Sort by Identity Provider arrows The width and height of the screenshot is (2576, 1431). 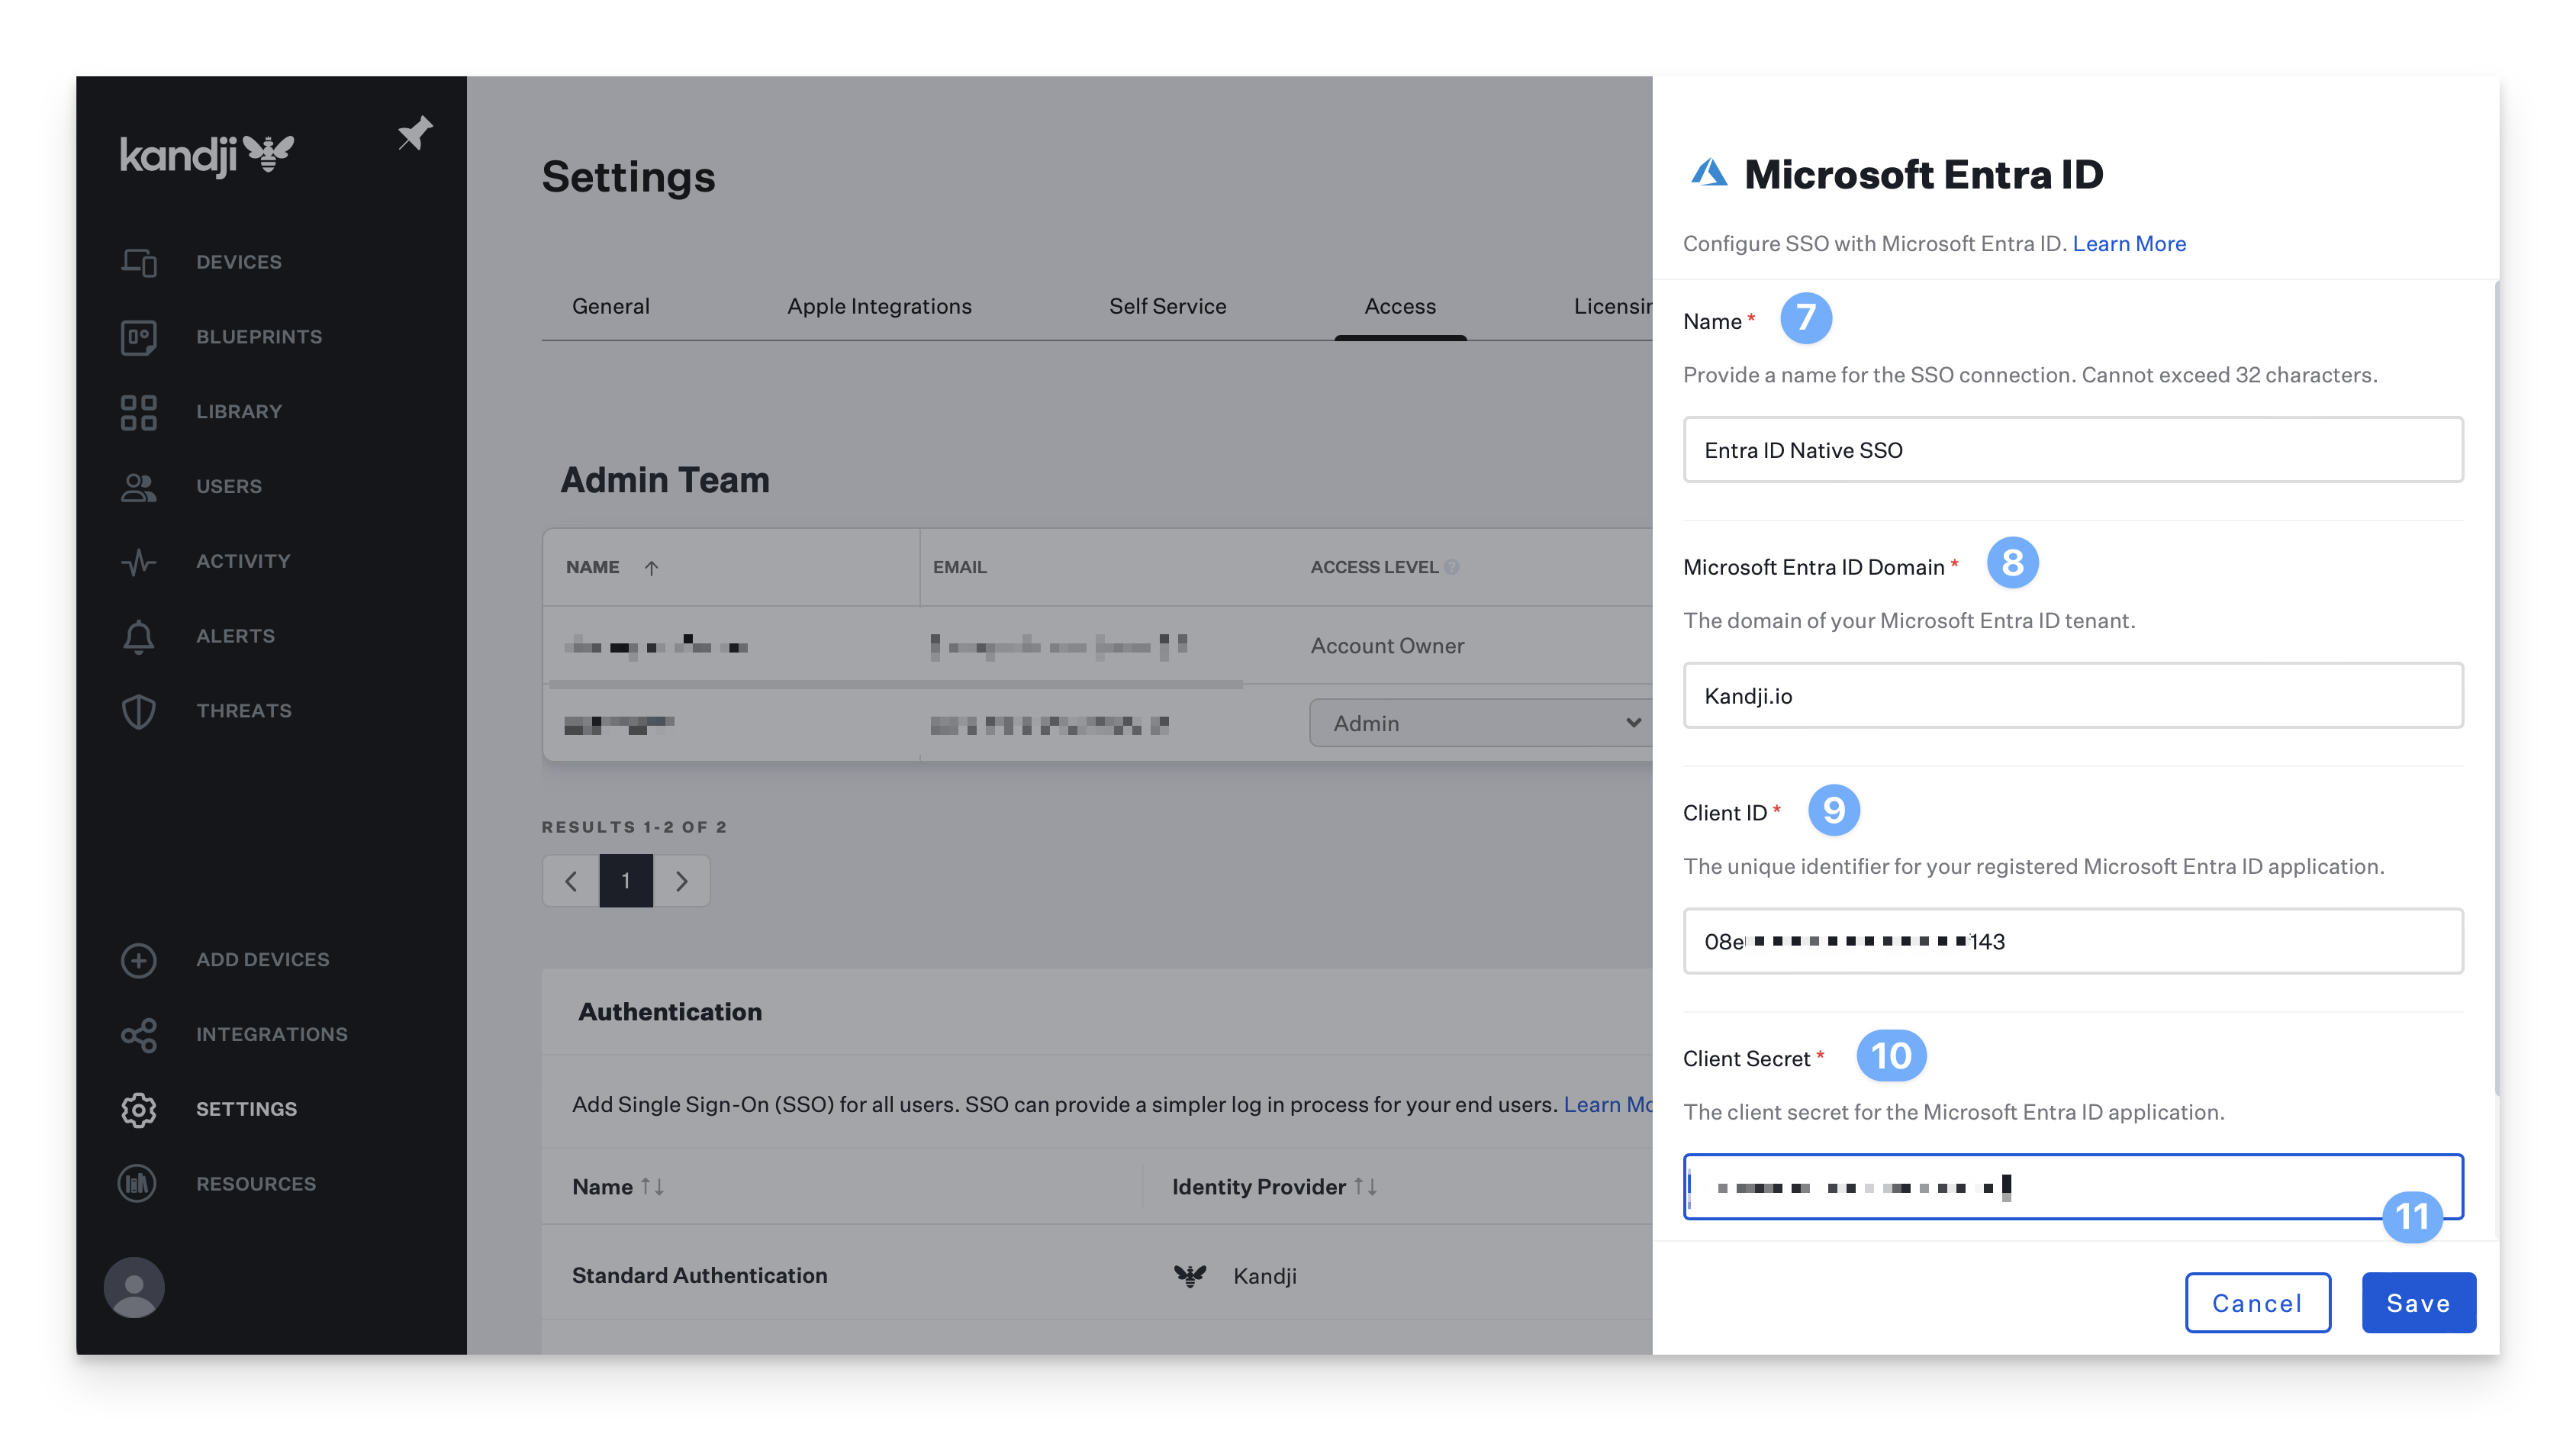tap(1366, 1187)
